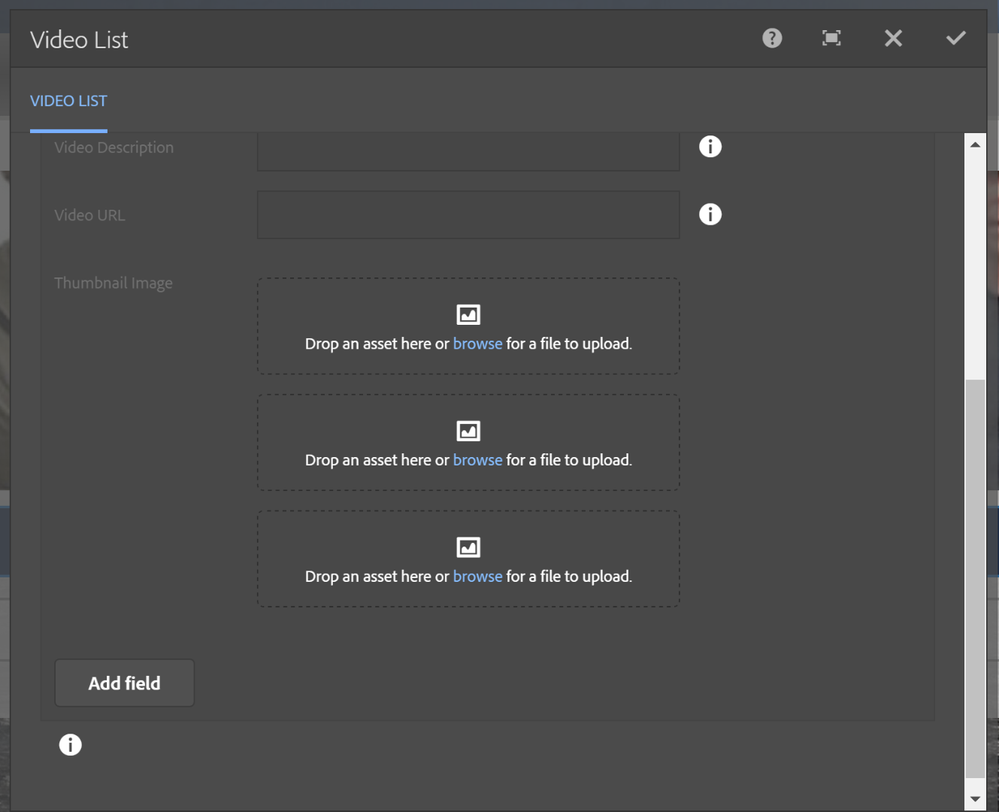Click image icon in second thumbnail dropzone
Viewport: 999px width, 812px height.
468,431
